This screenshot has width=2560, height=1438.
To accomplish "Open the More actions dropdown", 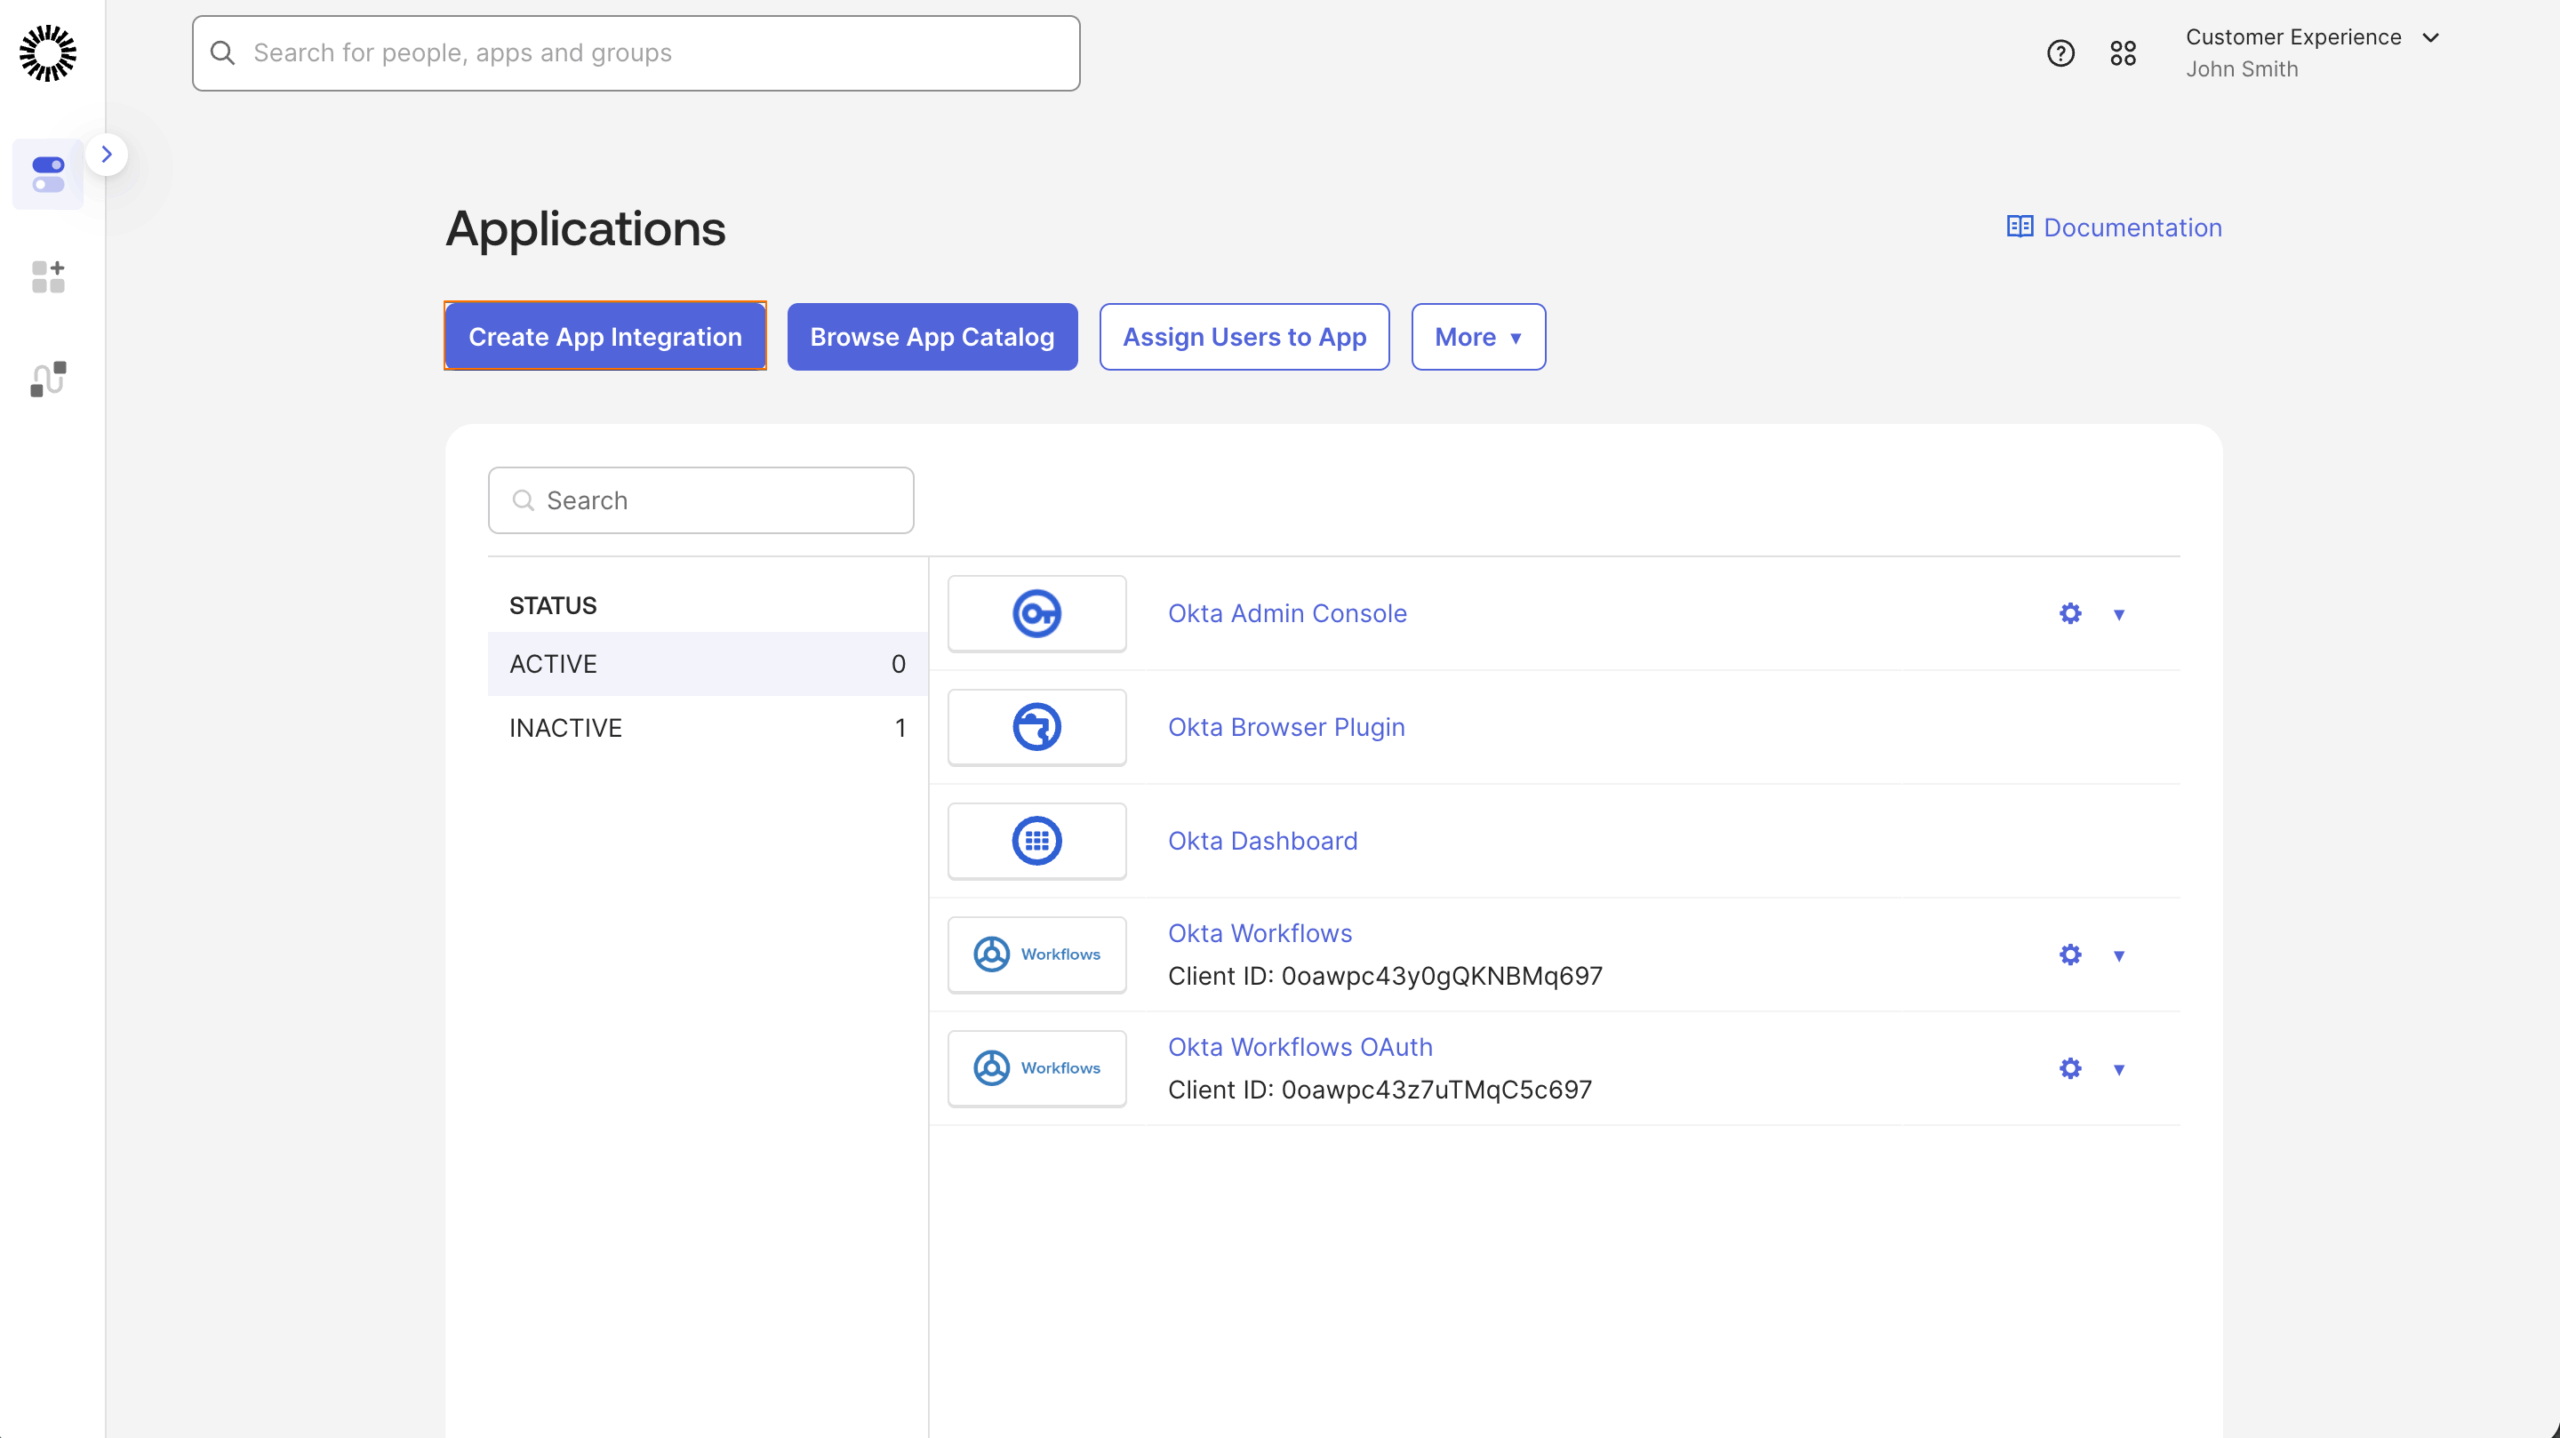I will point(1477,336).
